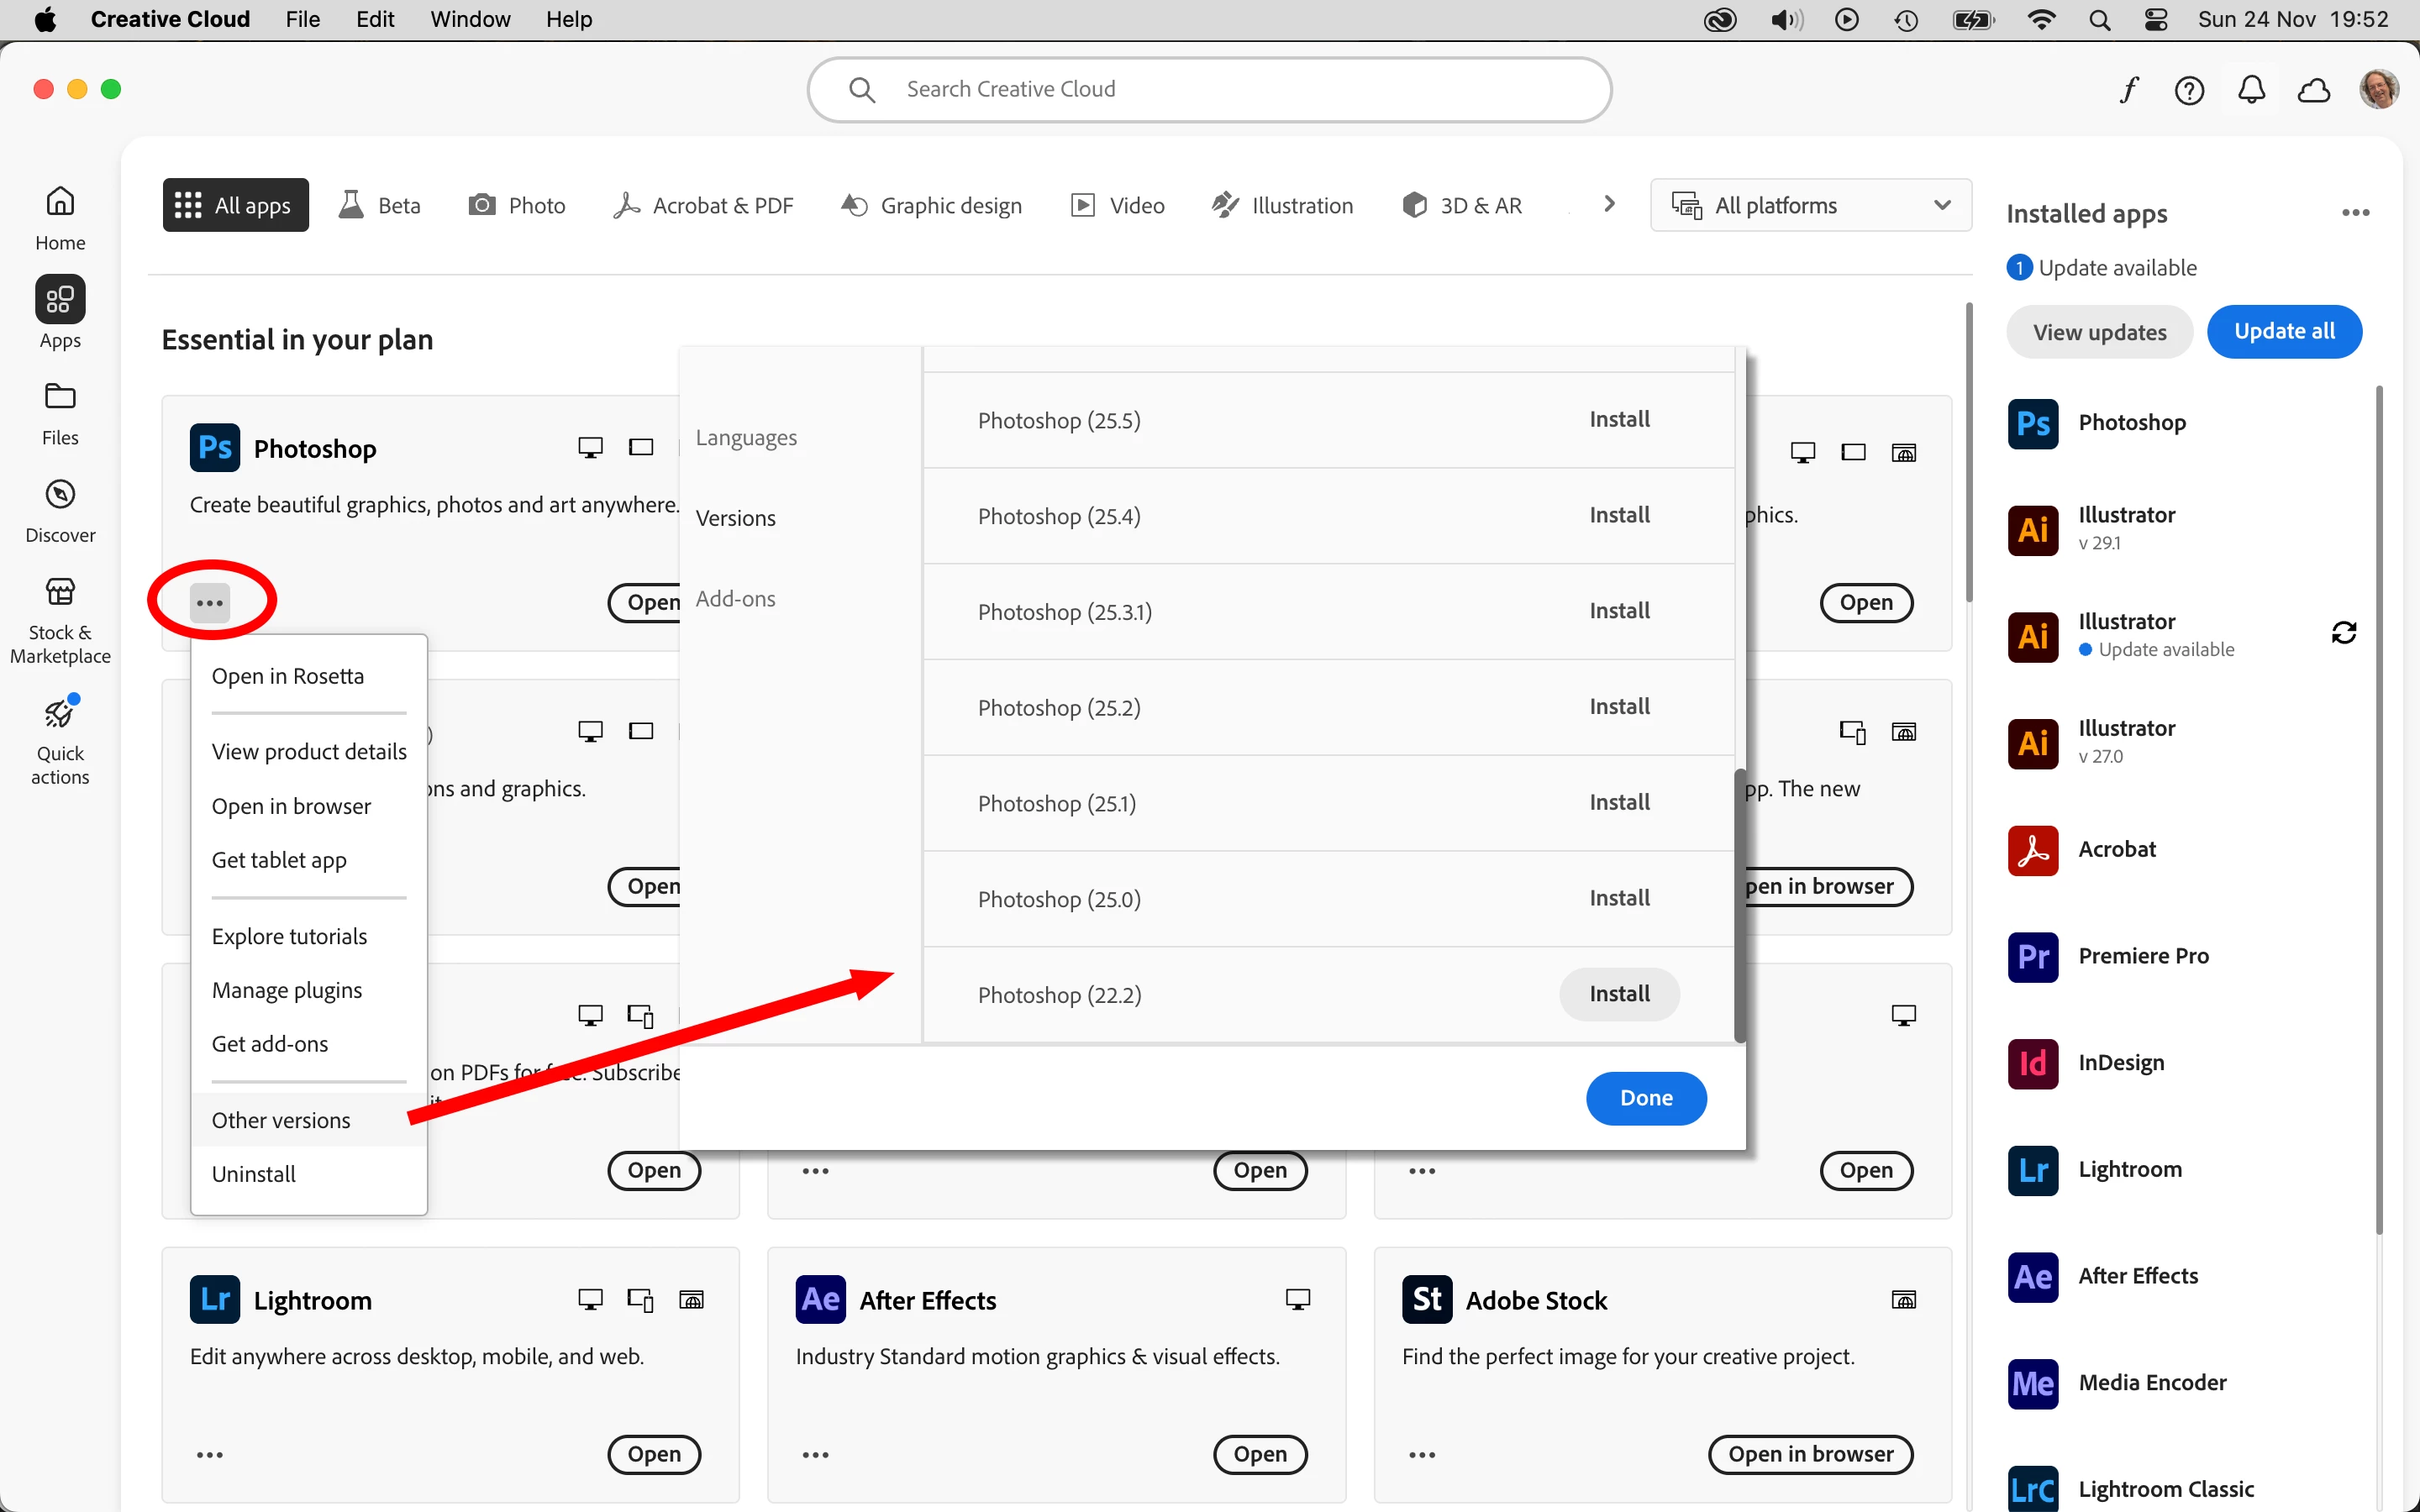Switch to the Languages section in dialog
The image size is (2420, 1512).
click(x=746, y=437)
